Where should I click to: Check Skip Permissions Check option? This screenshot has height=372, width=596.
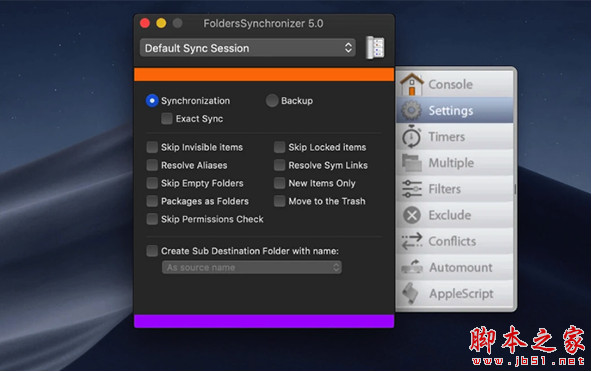point(152,219)
